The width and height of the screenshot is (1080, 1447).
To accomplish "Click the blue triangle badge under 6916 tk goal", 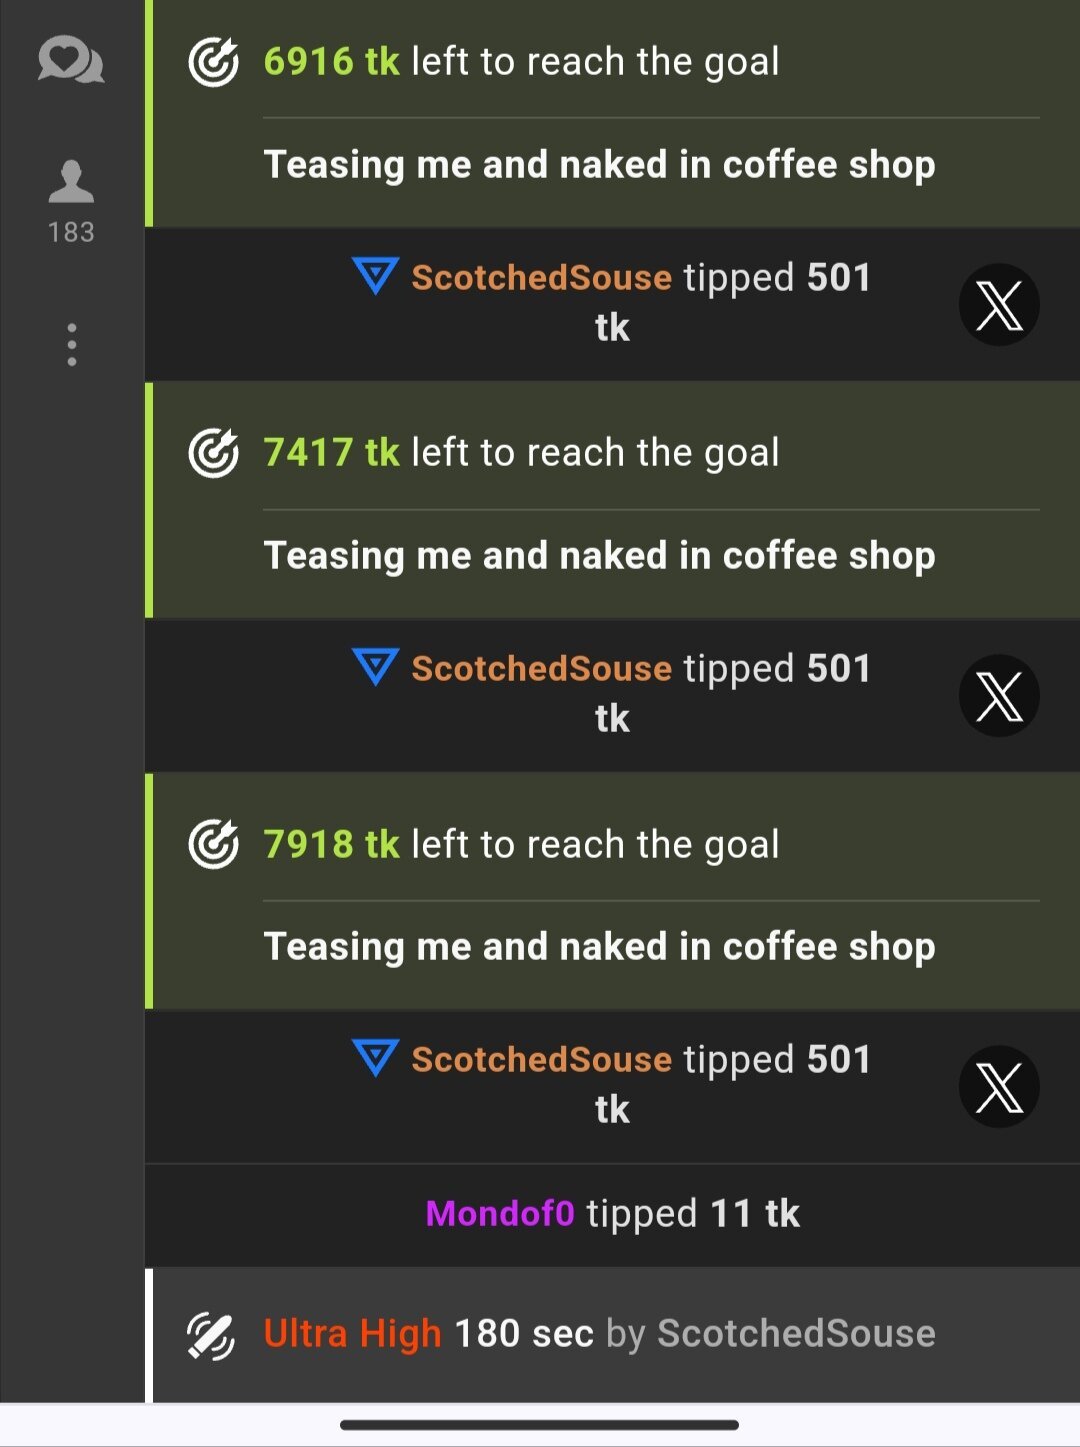I will tap(376, 276).
